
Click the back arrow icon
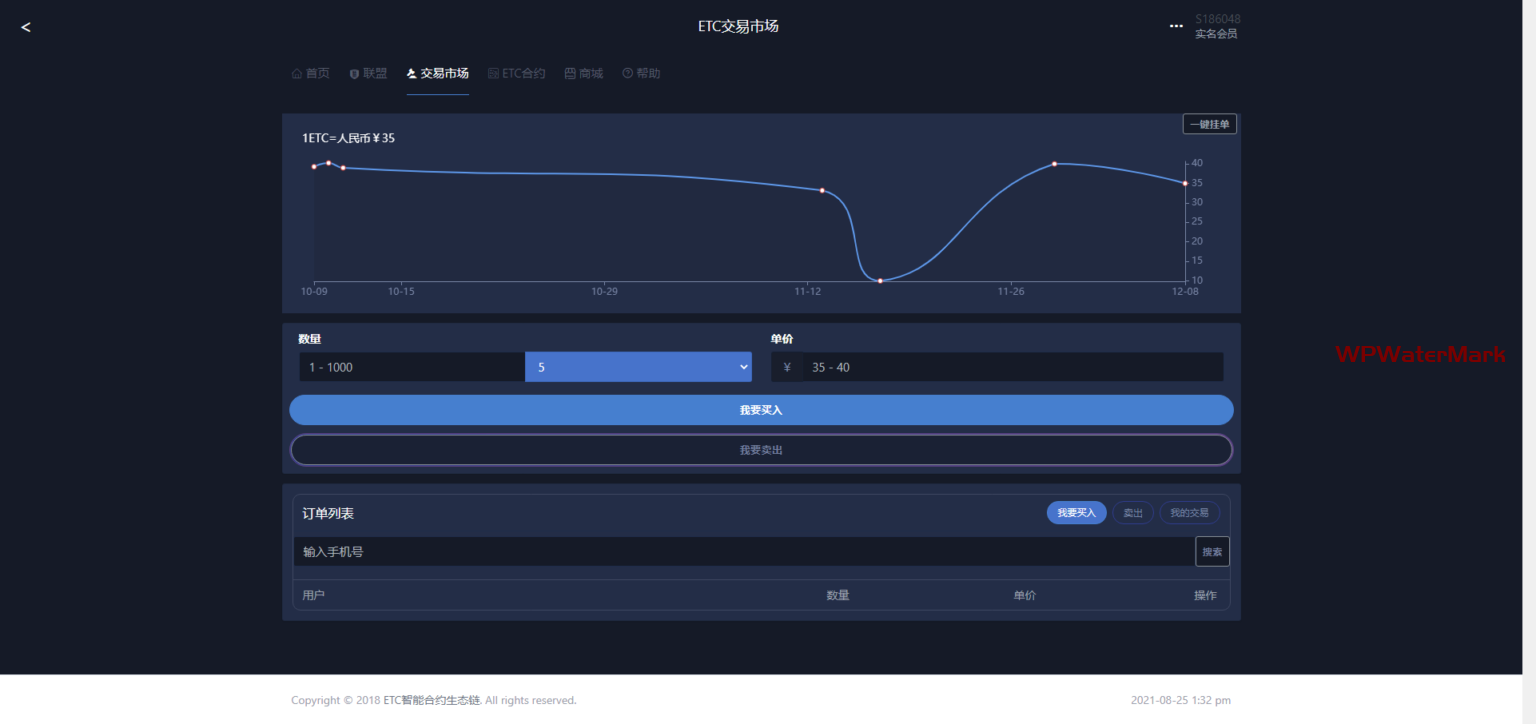click(x=26, y=27)
